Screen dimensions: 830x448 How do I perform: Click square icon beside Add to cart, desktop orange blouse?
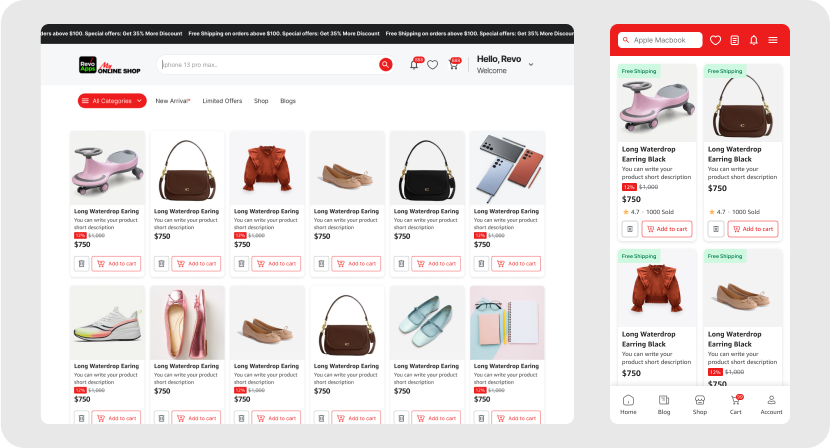pyautogui.click(x=241, y=264)
